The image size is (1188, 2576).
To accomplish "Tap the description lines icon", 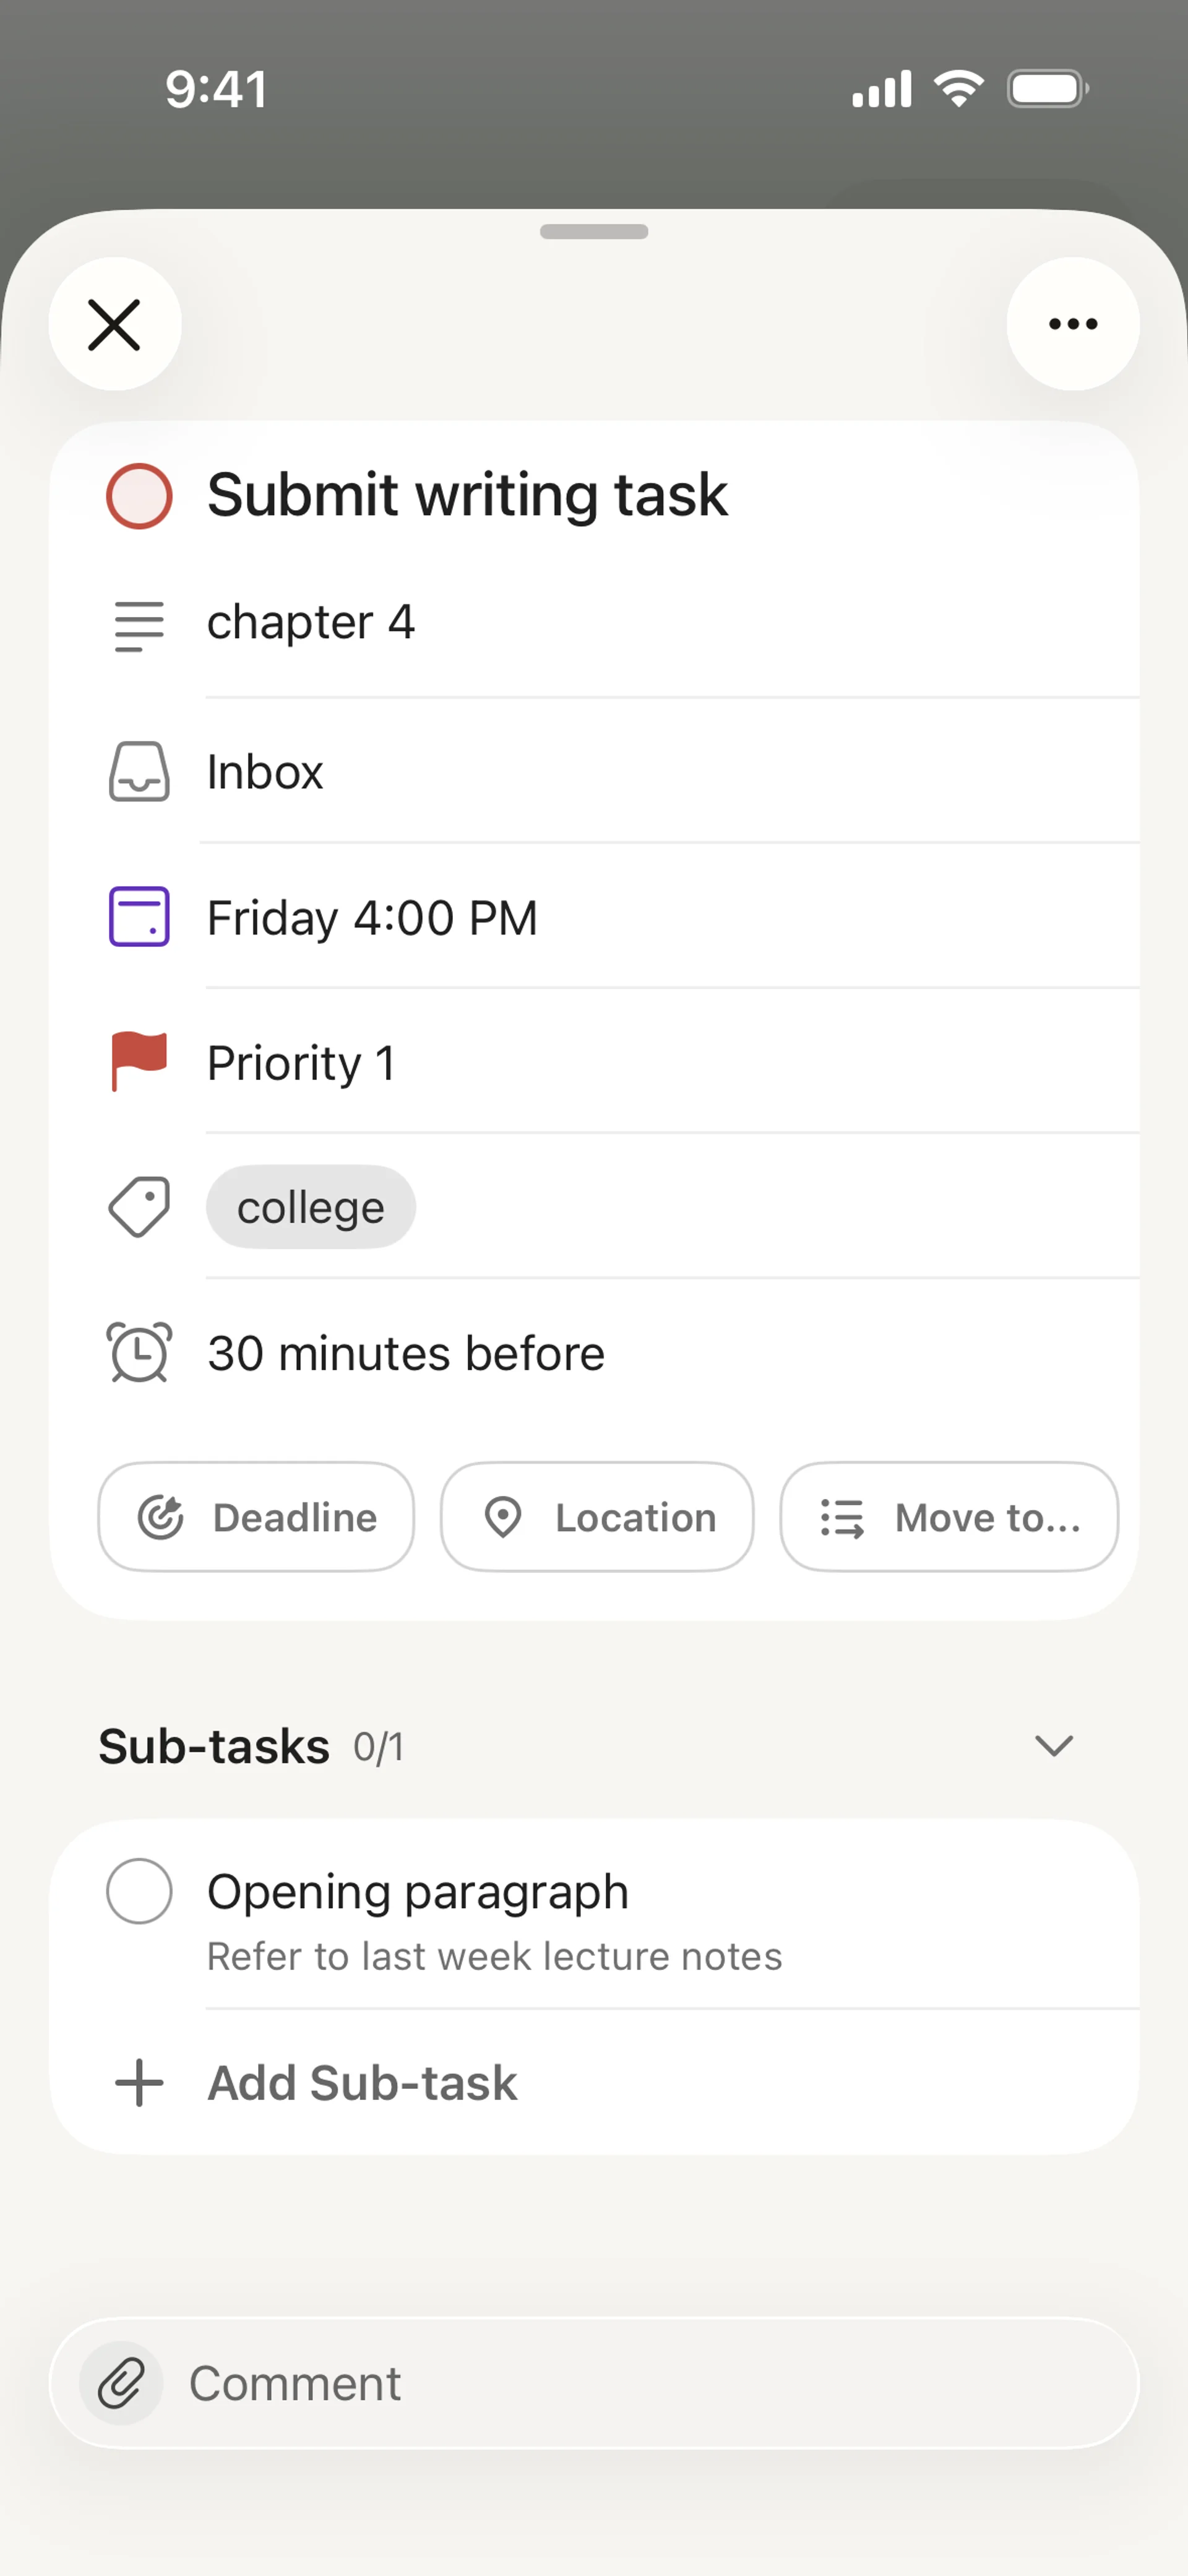I will click(x=139, y=626).
